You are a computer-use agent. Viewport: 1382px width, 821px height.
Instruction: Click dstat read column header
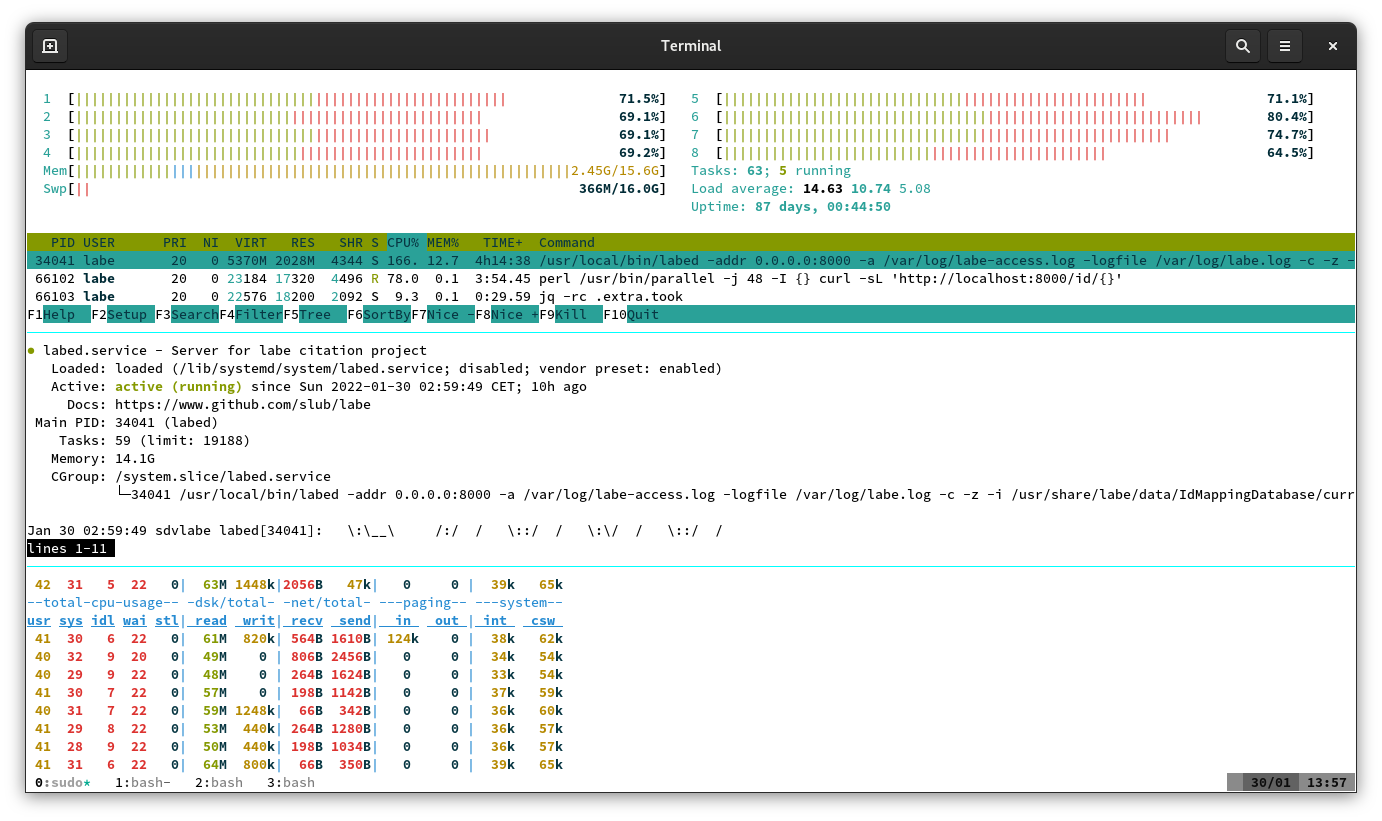211,621
